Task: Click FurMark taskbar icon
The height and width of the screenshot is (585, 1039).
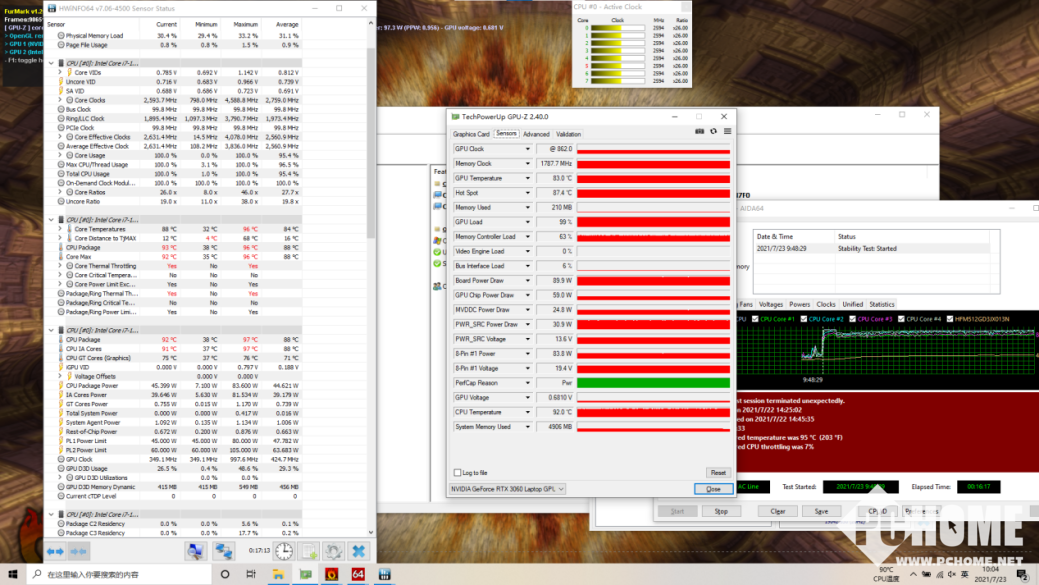Action: point(332,574)
